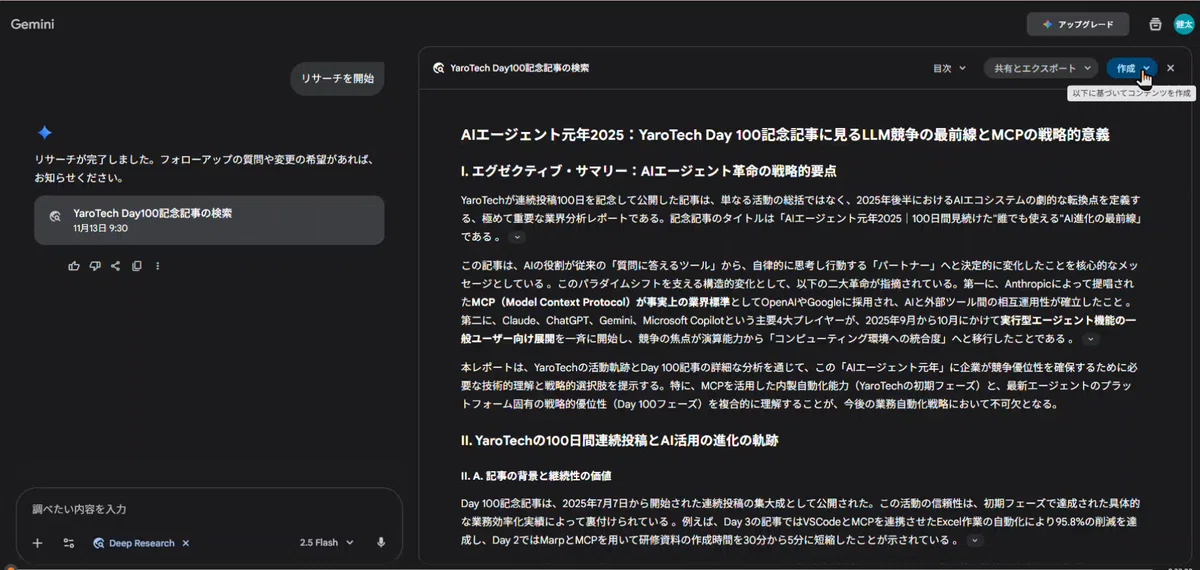
Task: Click the thumbs down icon under the response
Action: pos(95,266)
